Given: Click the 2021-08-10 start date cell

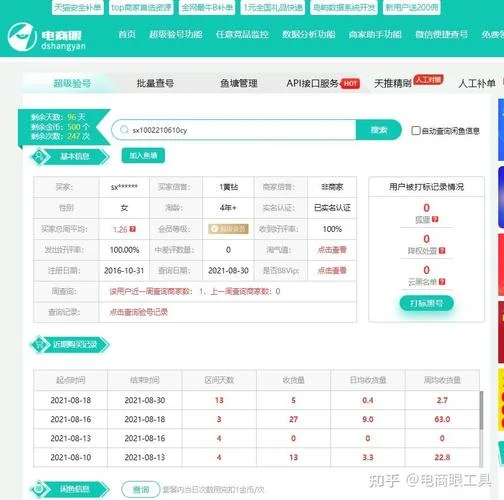Looking at the screenshot, I should coord(71,457).
